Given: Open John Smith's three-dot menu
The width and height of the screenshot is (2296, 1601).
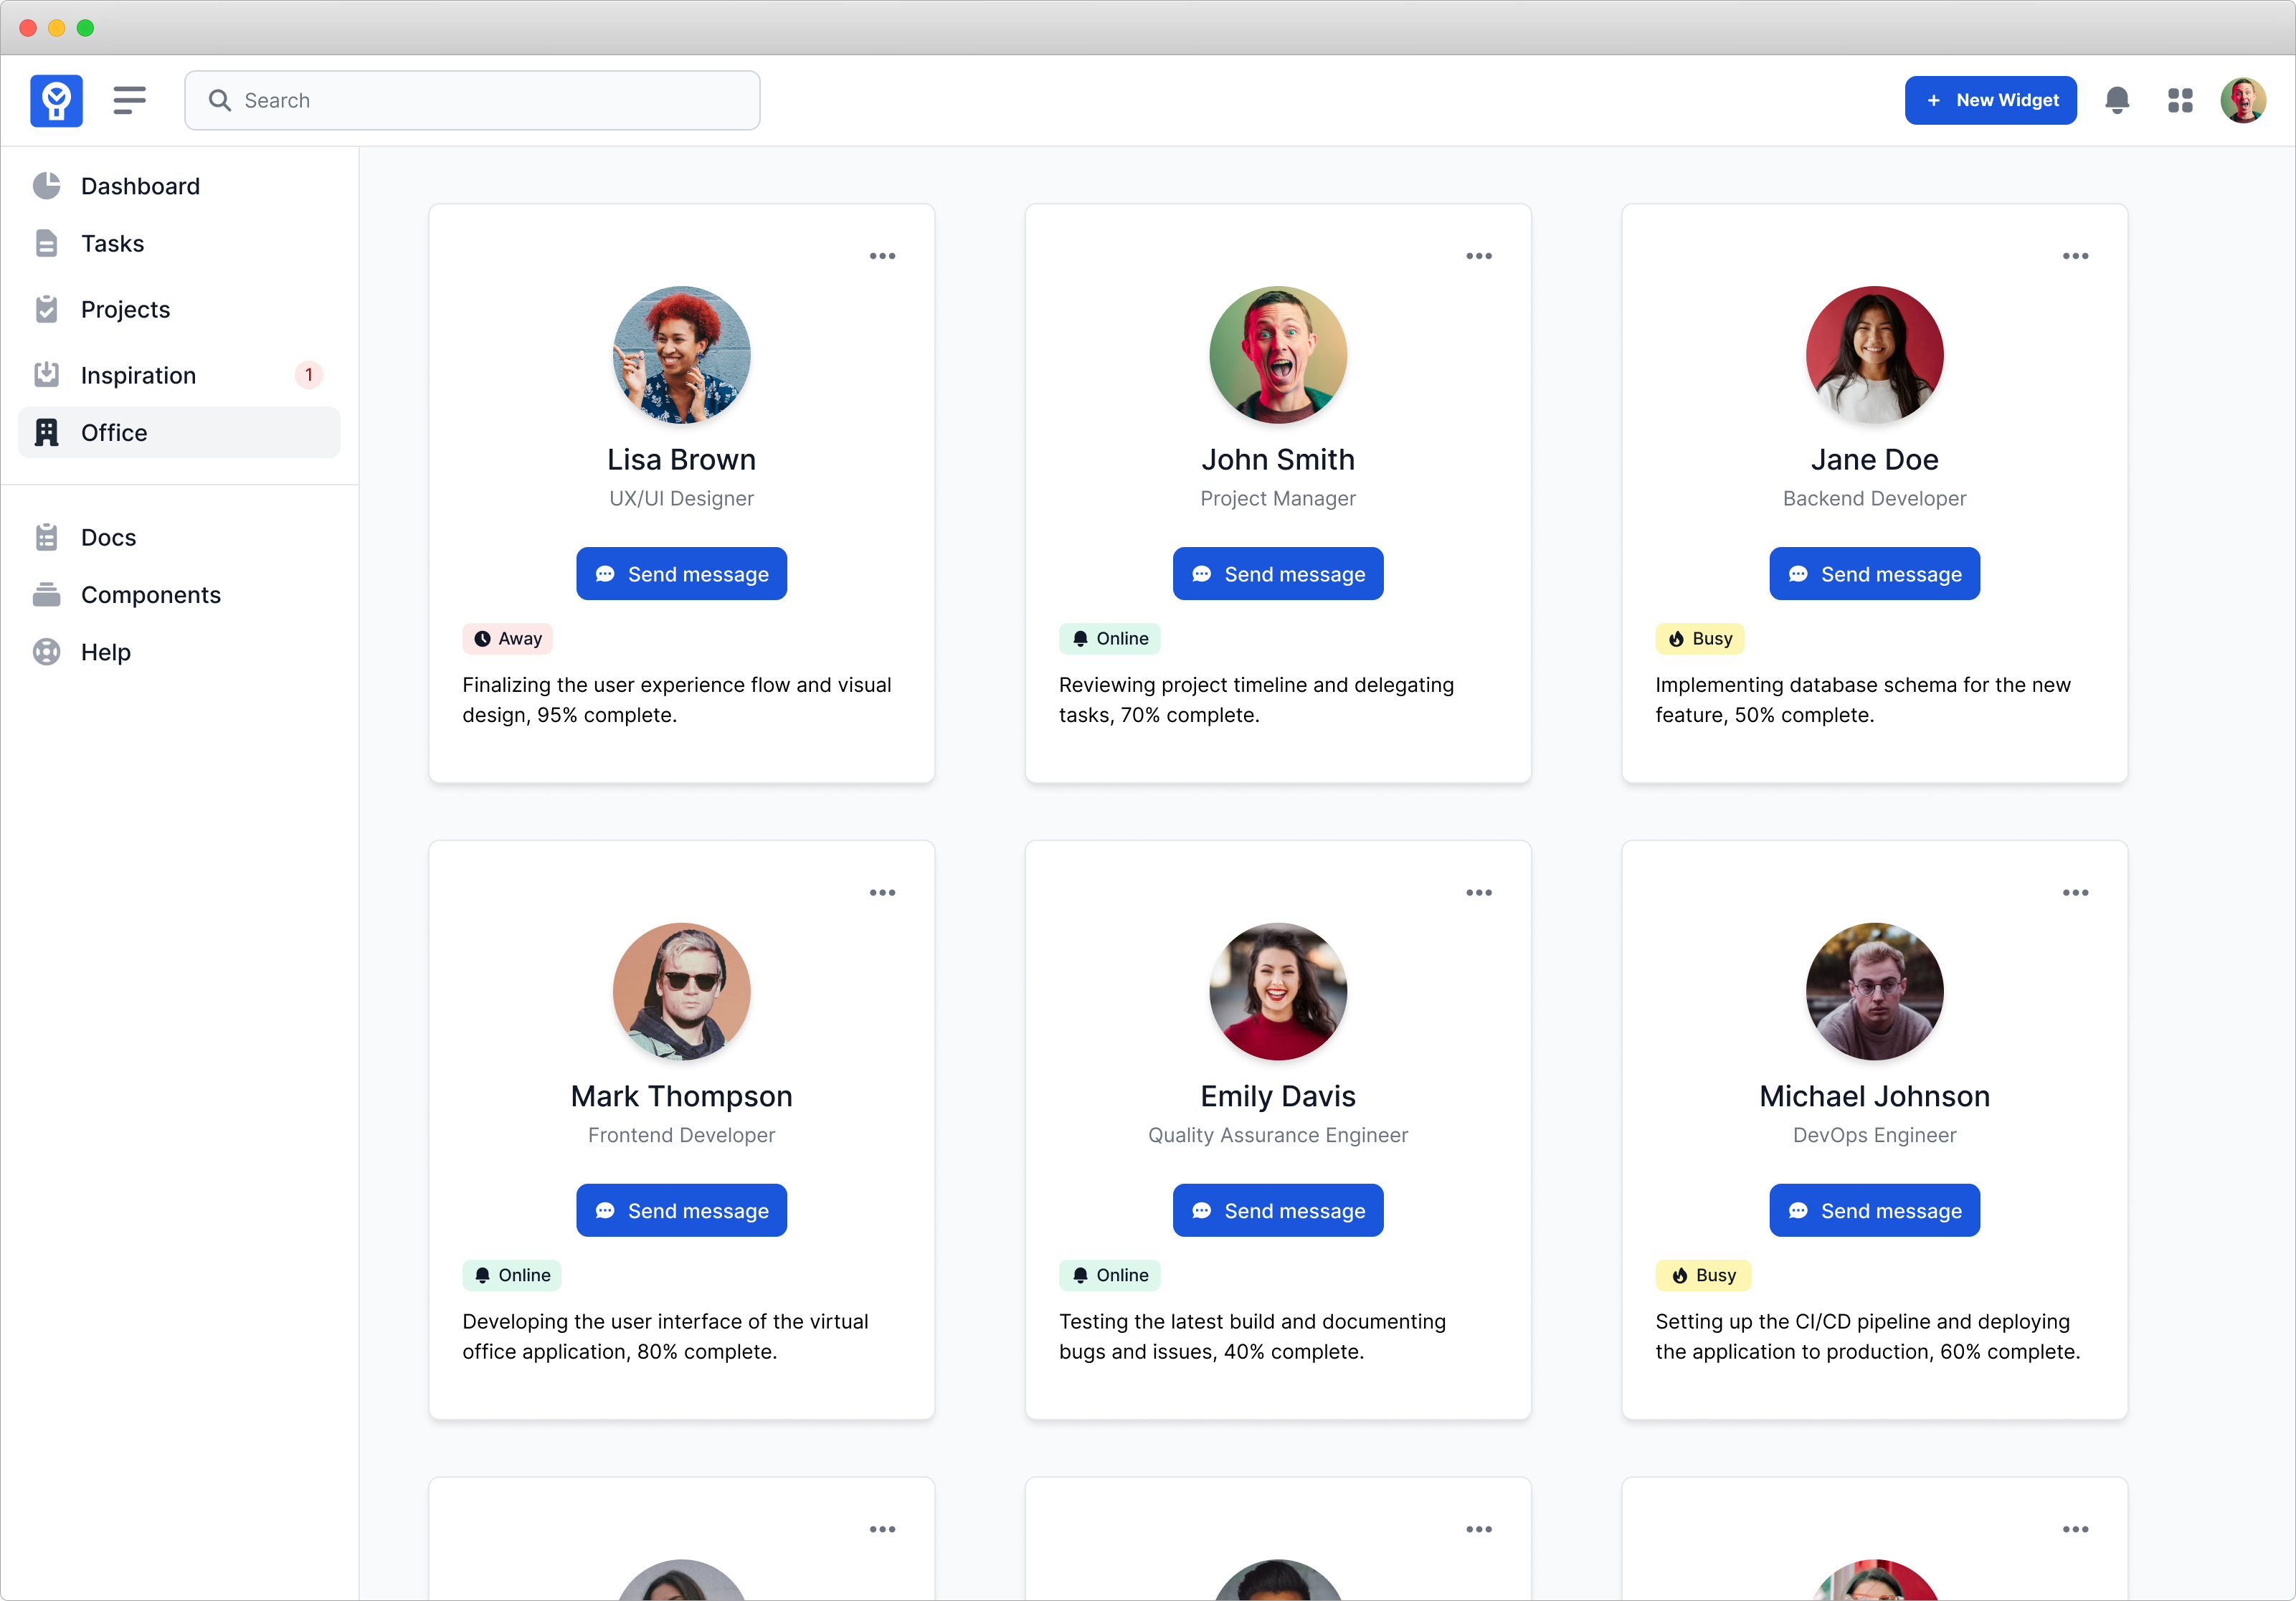Looking at the screenshot, I should [x=1478, y=256].
